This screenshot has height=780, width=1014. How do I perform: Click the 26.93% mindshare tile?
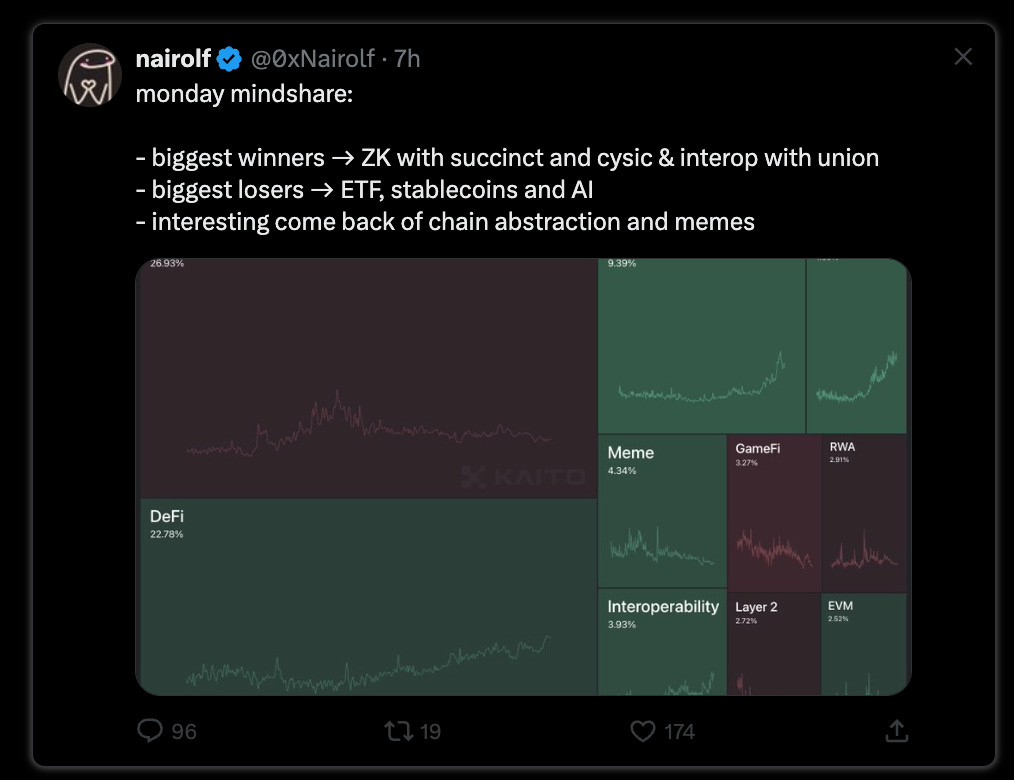367,378
